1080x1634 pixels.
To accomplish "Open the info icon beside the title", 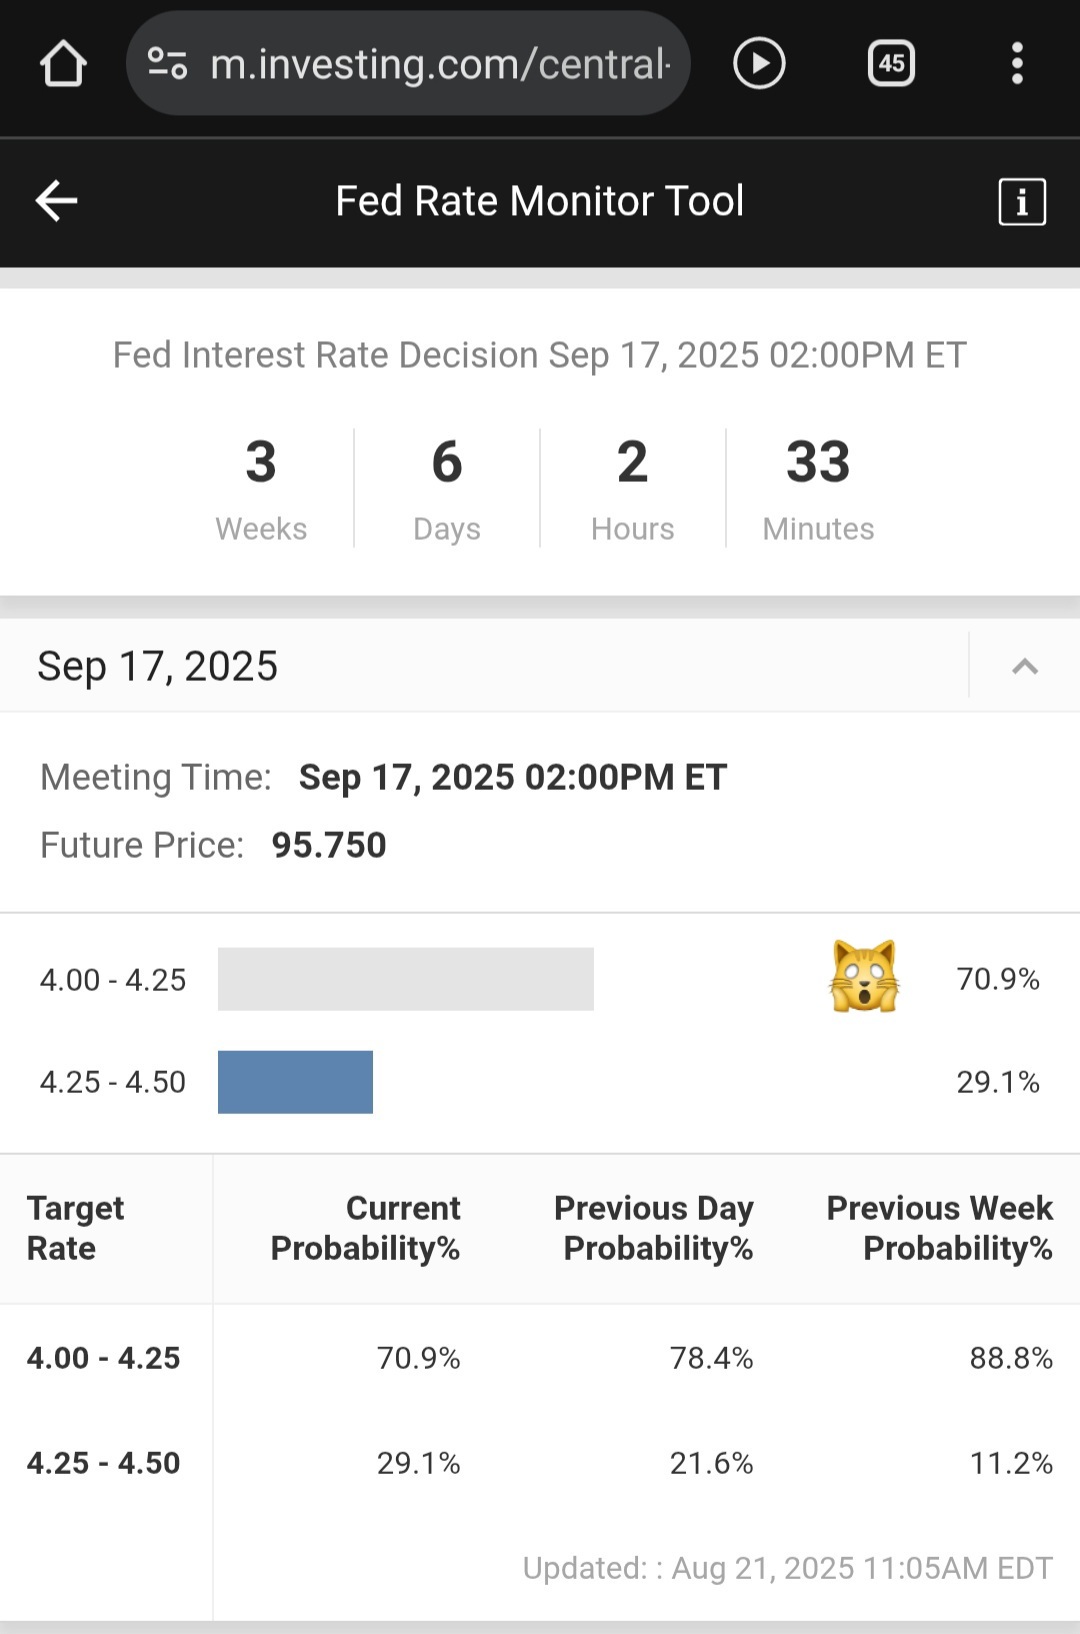I will 1022,202.
